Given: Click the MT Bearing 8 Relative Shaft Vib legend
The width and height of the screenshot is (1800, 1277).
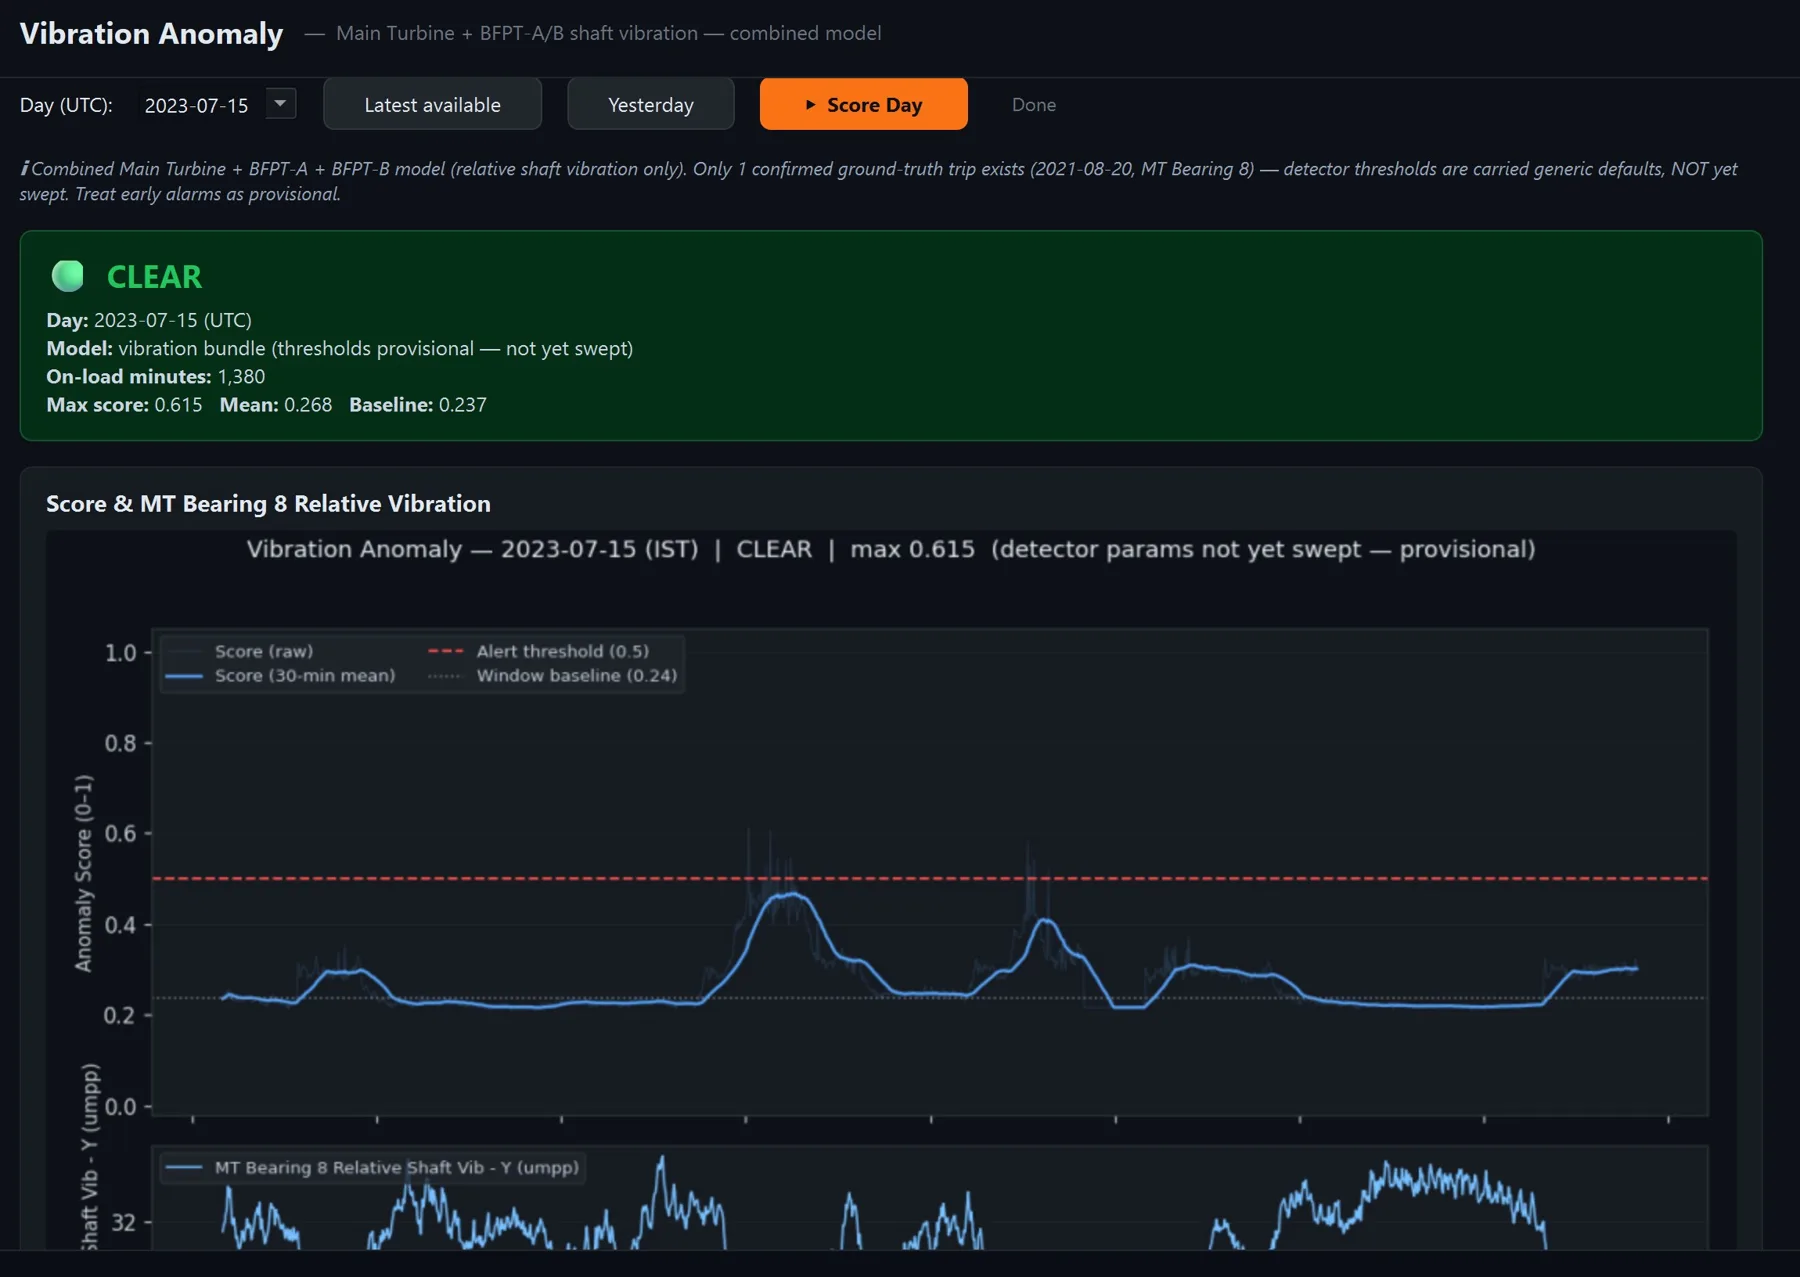Looking at the screenshot, I should pos(372,1168).
